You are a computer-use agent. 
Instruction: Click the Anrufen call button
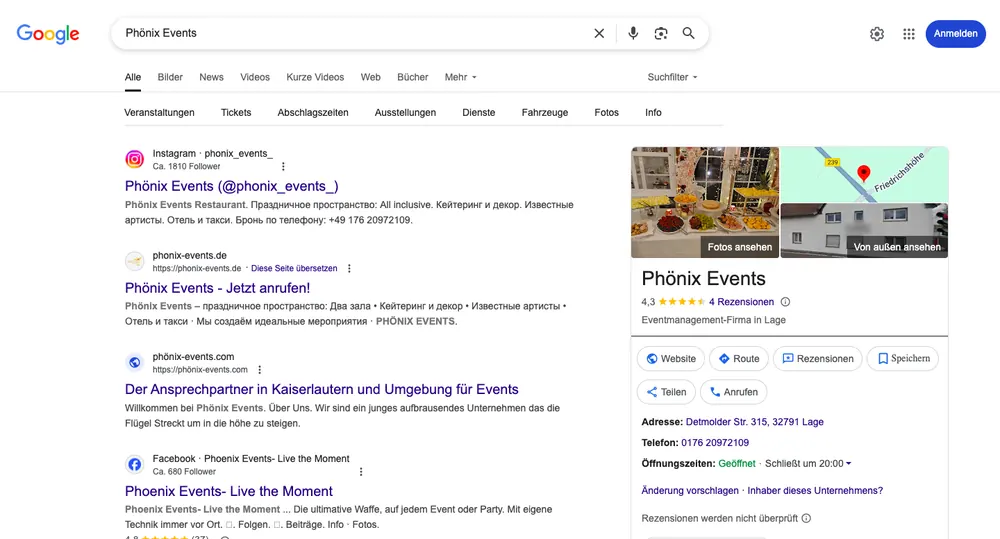733,392
